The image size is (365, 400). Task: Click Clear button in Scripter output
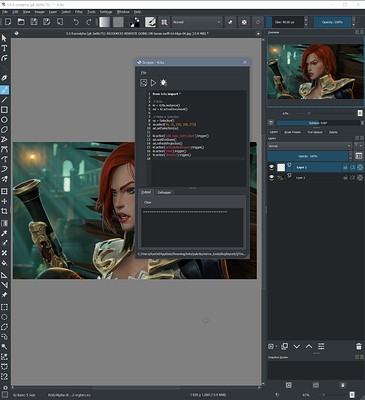[147, 202]
